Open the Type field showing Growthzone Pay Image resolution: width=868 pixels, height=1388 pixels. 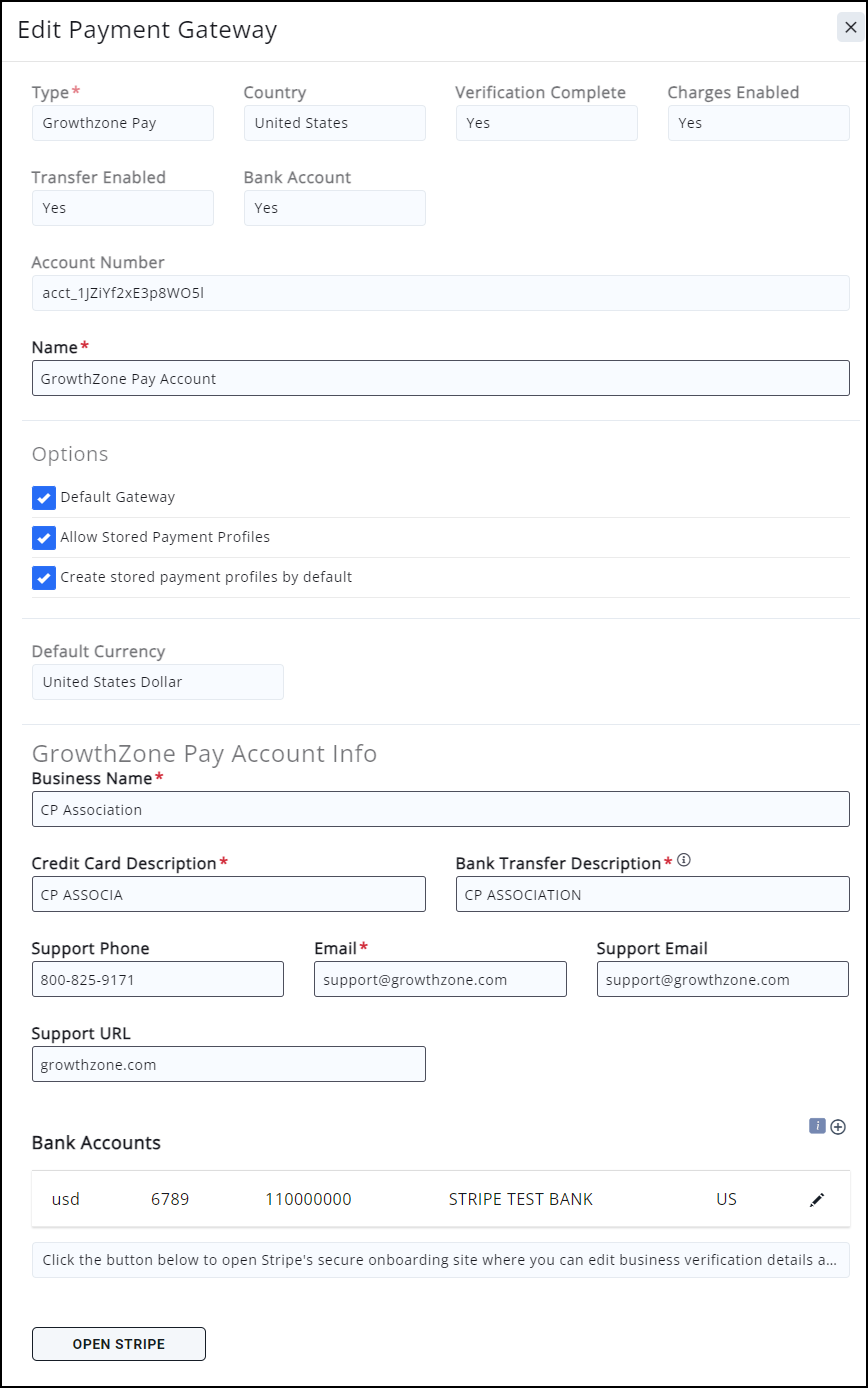pyautogui.click(x=123, y=123)
